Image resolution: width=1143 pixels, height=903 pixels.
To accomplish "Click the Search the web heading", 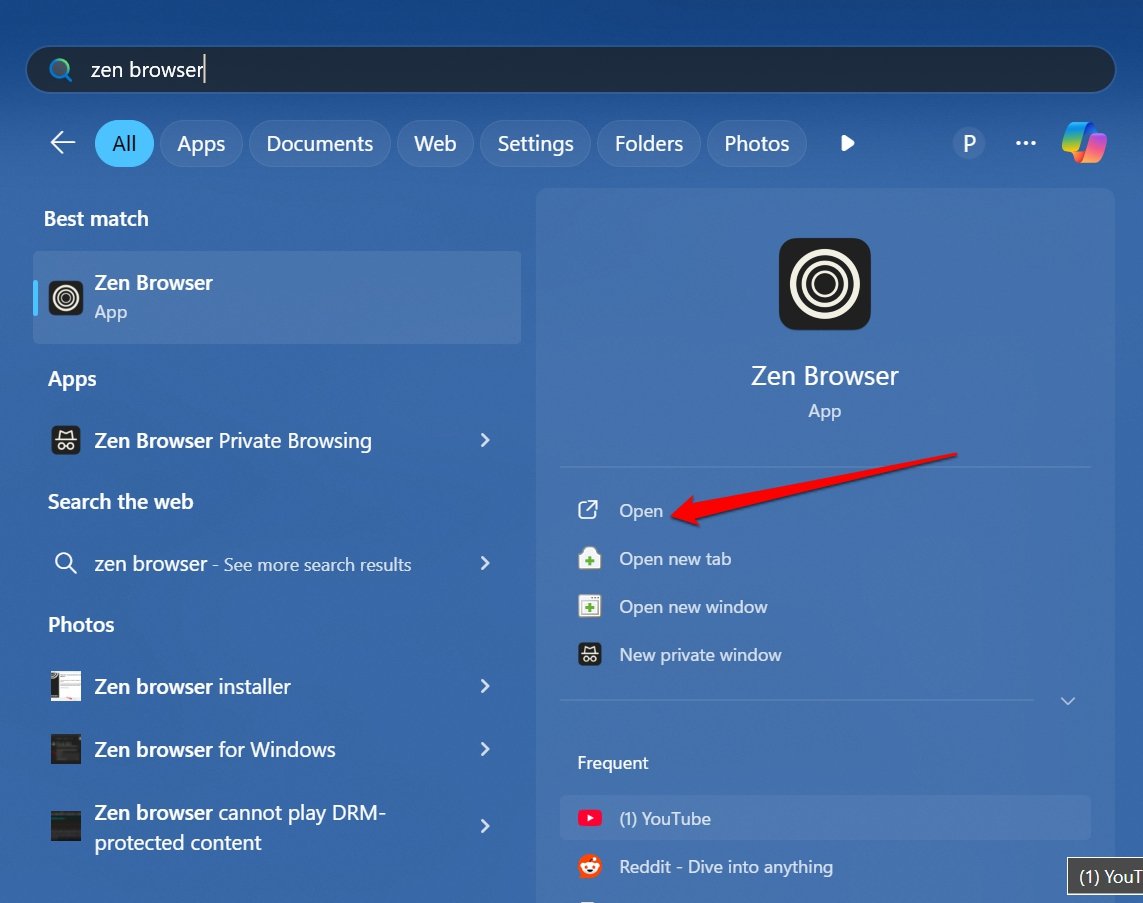I will (x=120, y=502).
